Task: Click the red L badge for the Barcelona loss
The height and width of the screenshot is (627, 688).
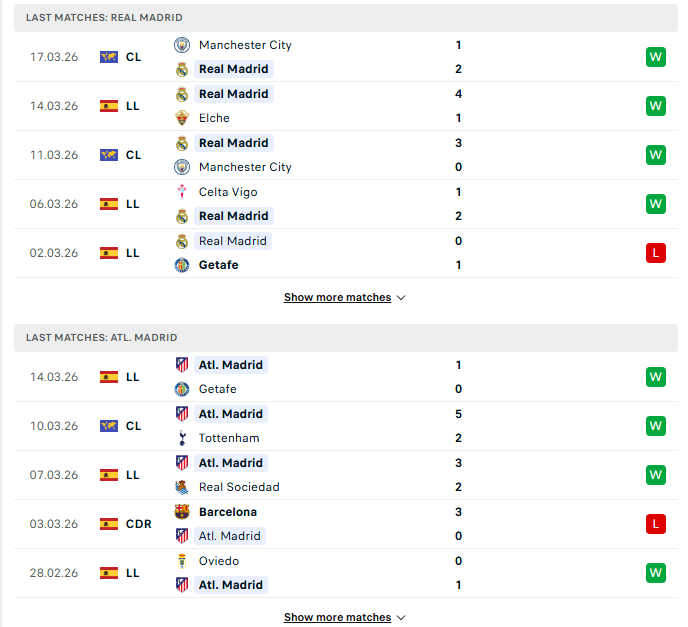Action: tap(656, 524)
